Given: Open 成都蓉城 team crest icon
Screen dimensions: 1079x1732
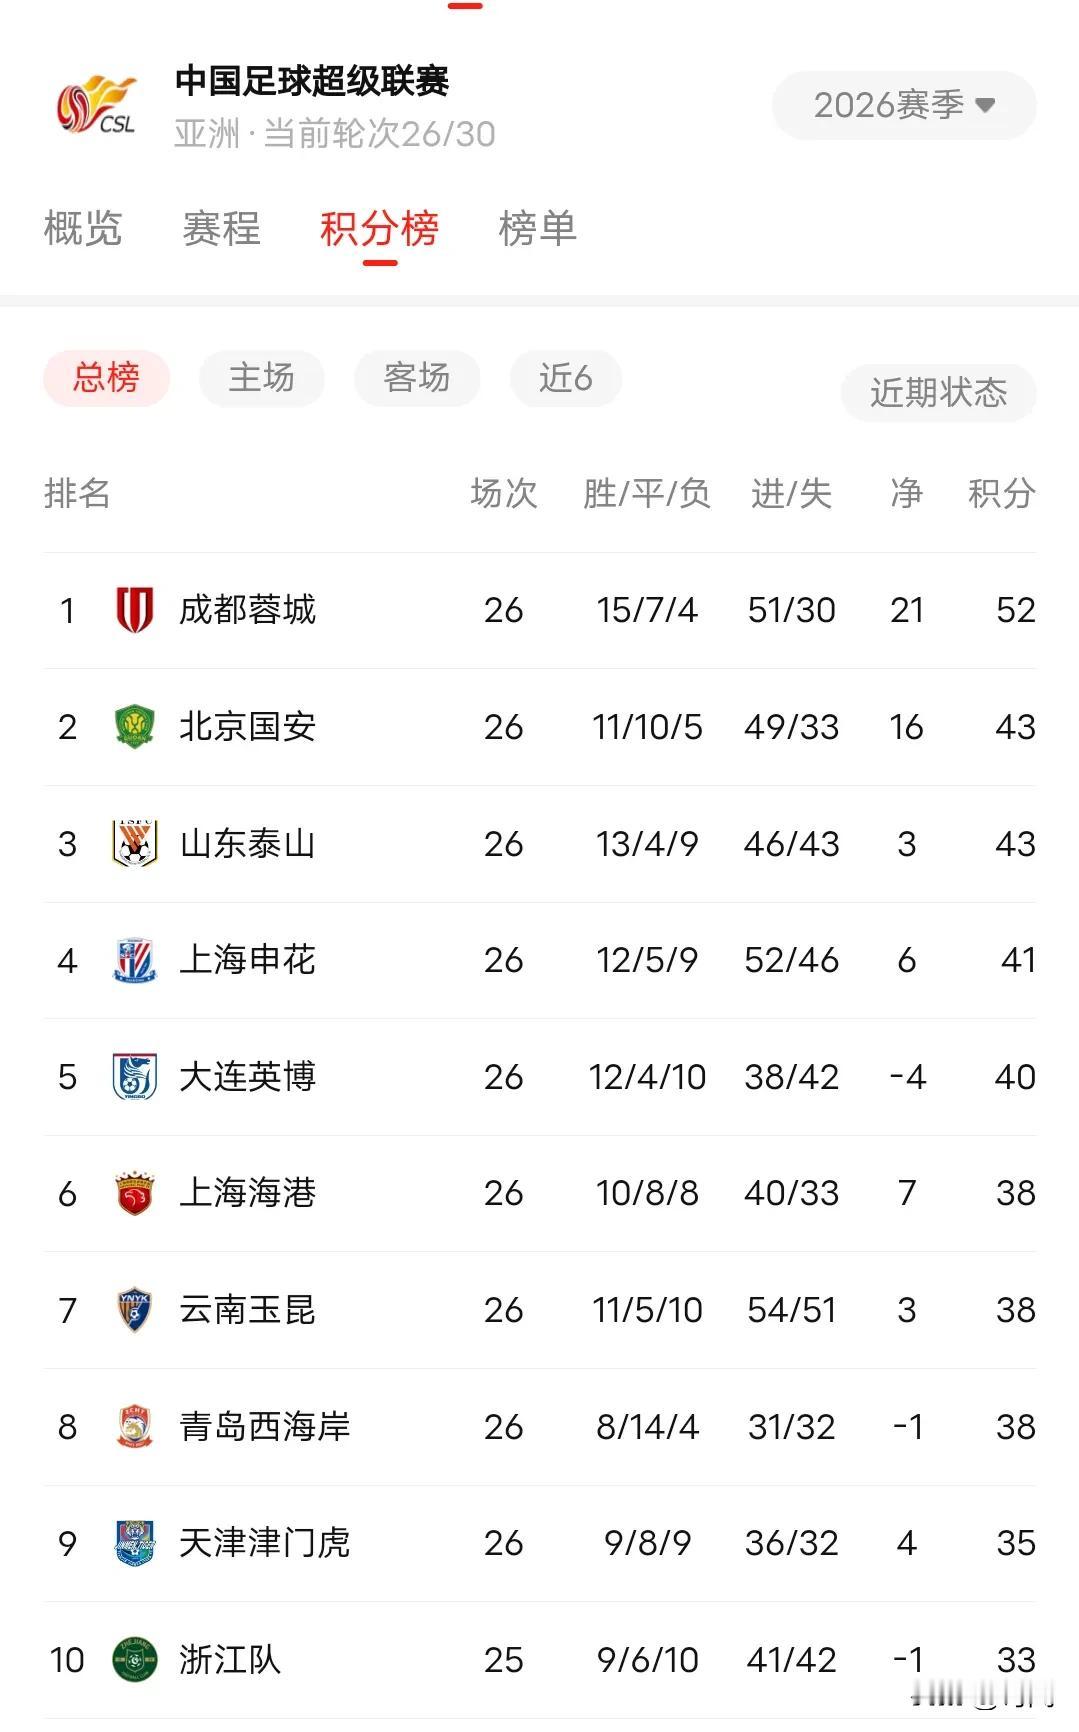Looking at the screenshot, I should 134,610.
